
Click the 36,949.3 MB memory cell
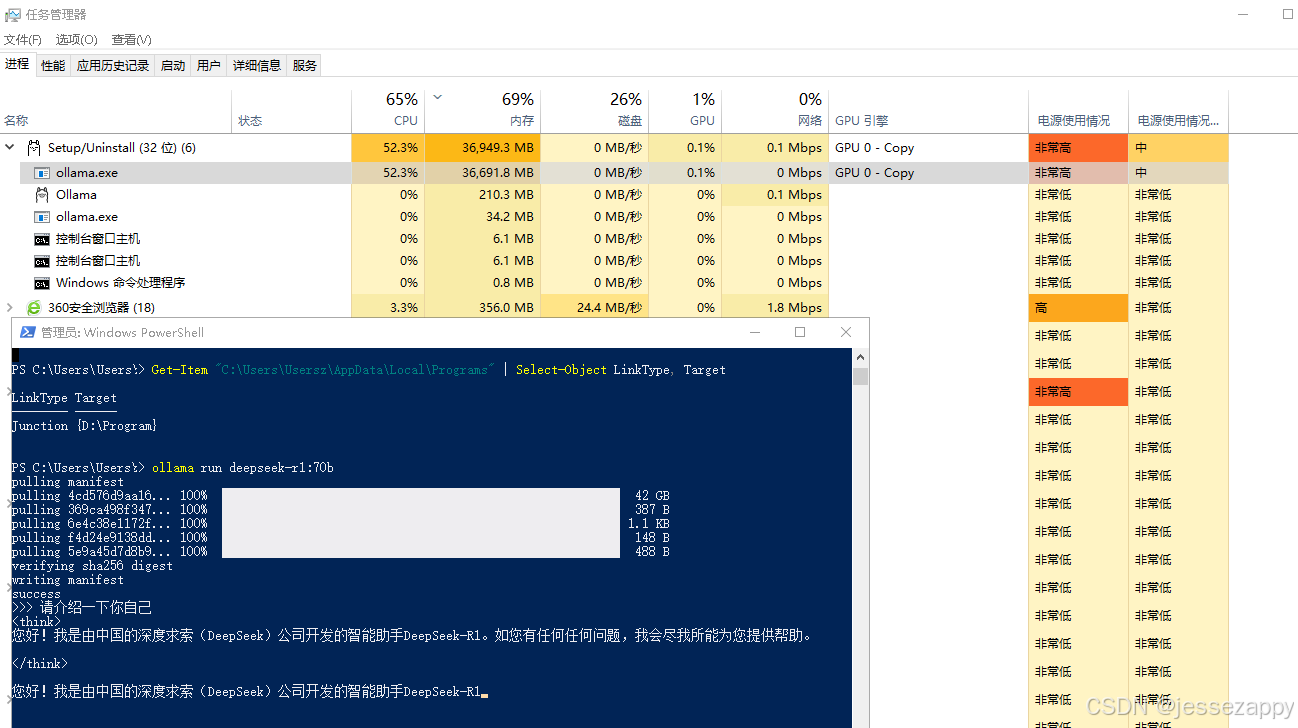[x=483, y=148]
